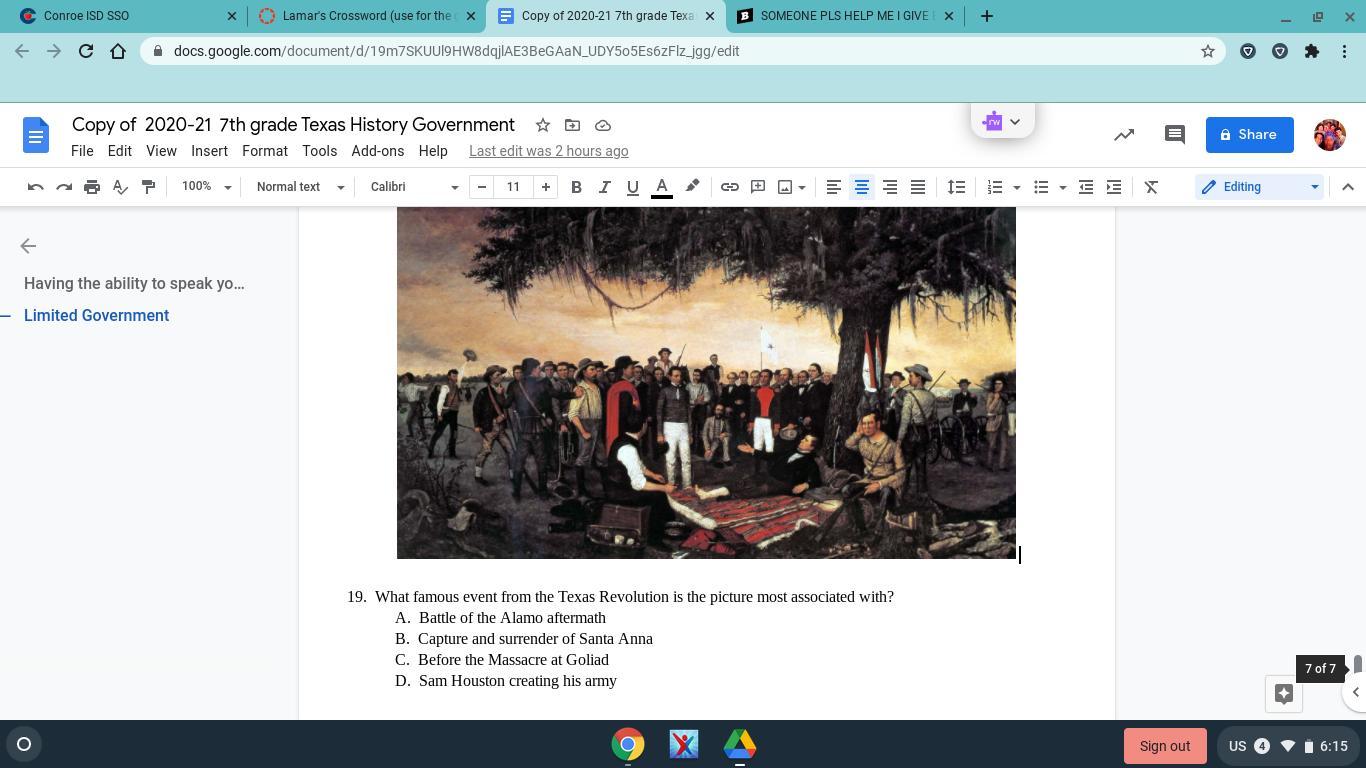Open the Calibri font dropdown
The image size is (1366, 768).
point(414,187)
